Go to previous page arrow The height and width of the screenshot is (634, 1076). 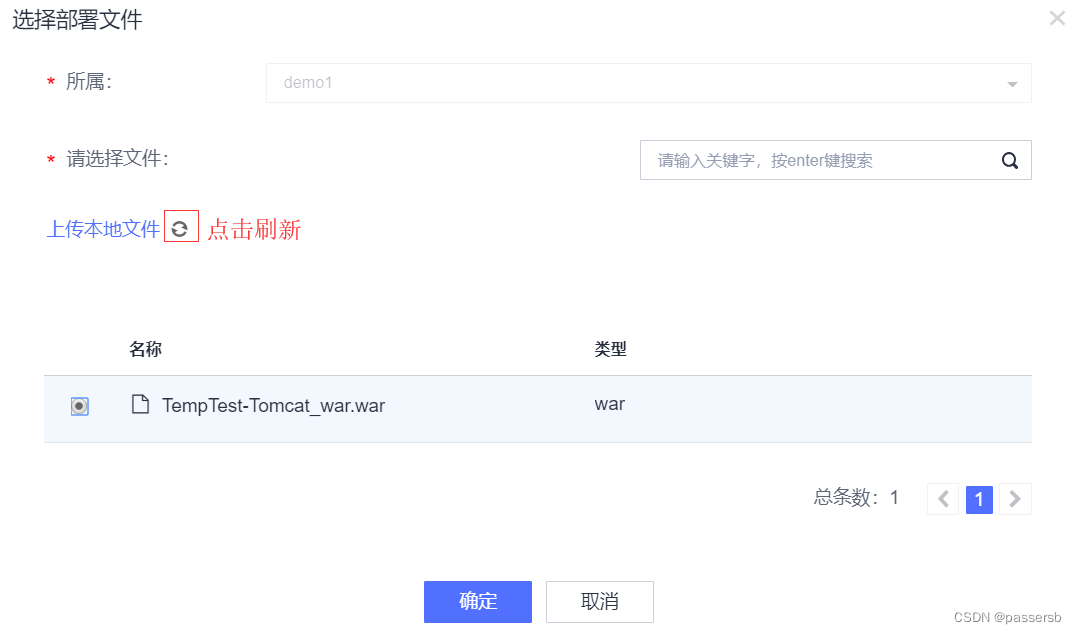[x=943, y=499]
